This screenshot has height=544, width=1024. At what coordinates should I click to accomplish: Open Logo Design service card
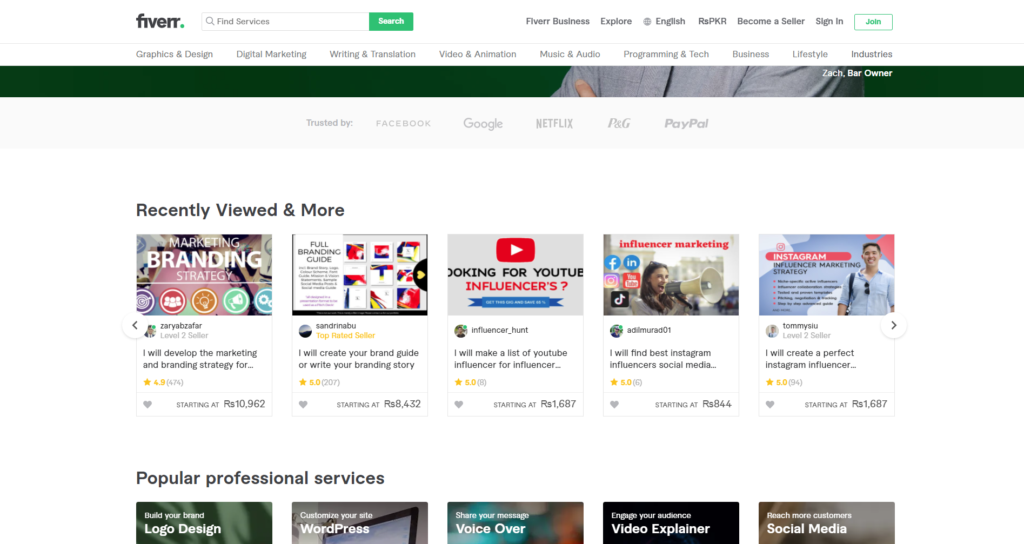(x=204, y=522)
